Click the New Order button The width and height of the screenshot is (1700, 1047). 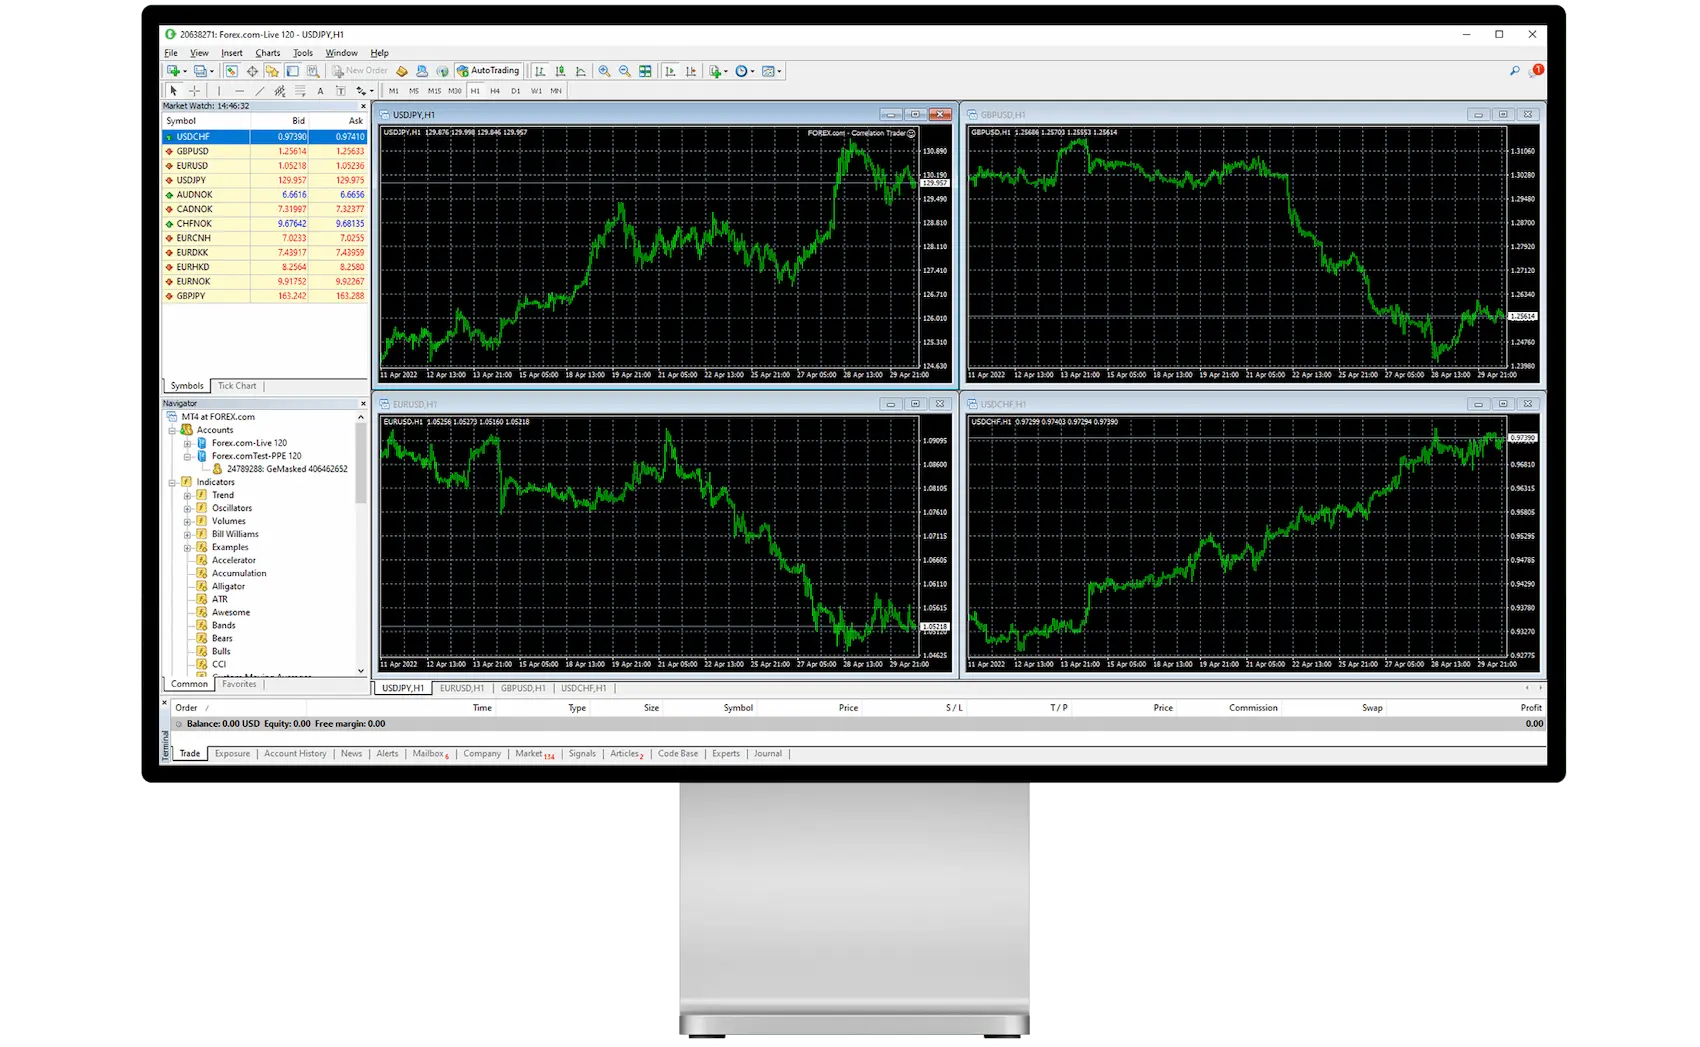click(360, 71)
